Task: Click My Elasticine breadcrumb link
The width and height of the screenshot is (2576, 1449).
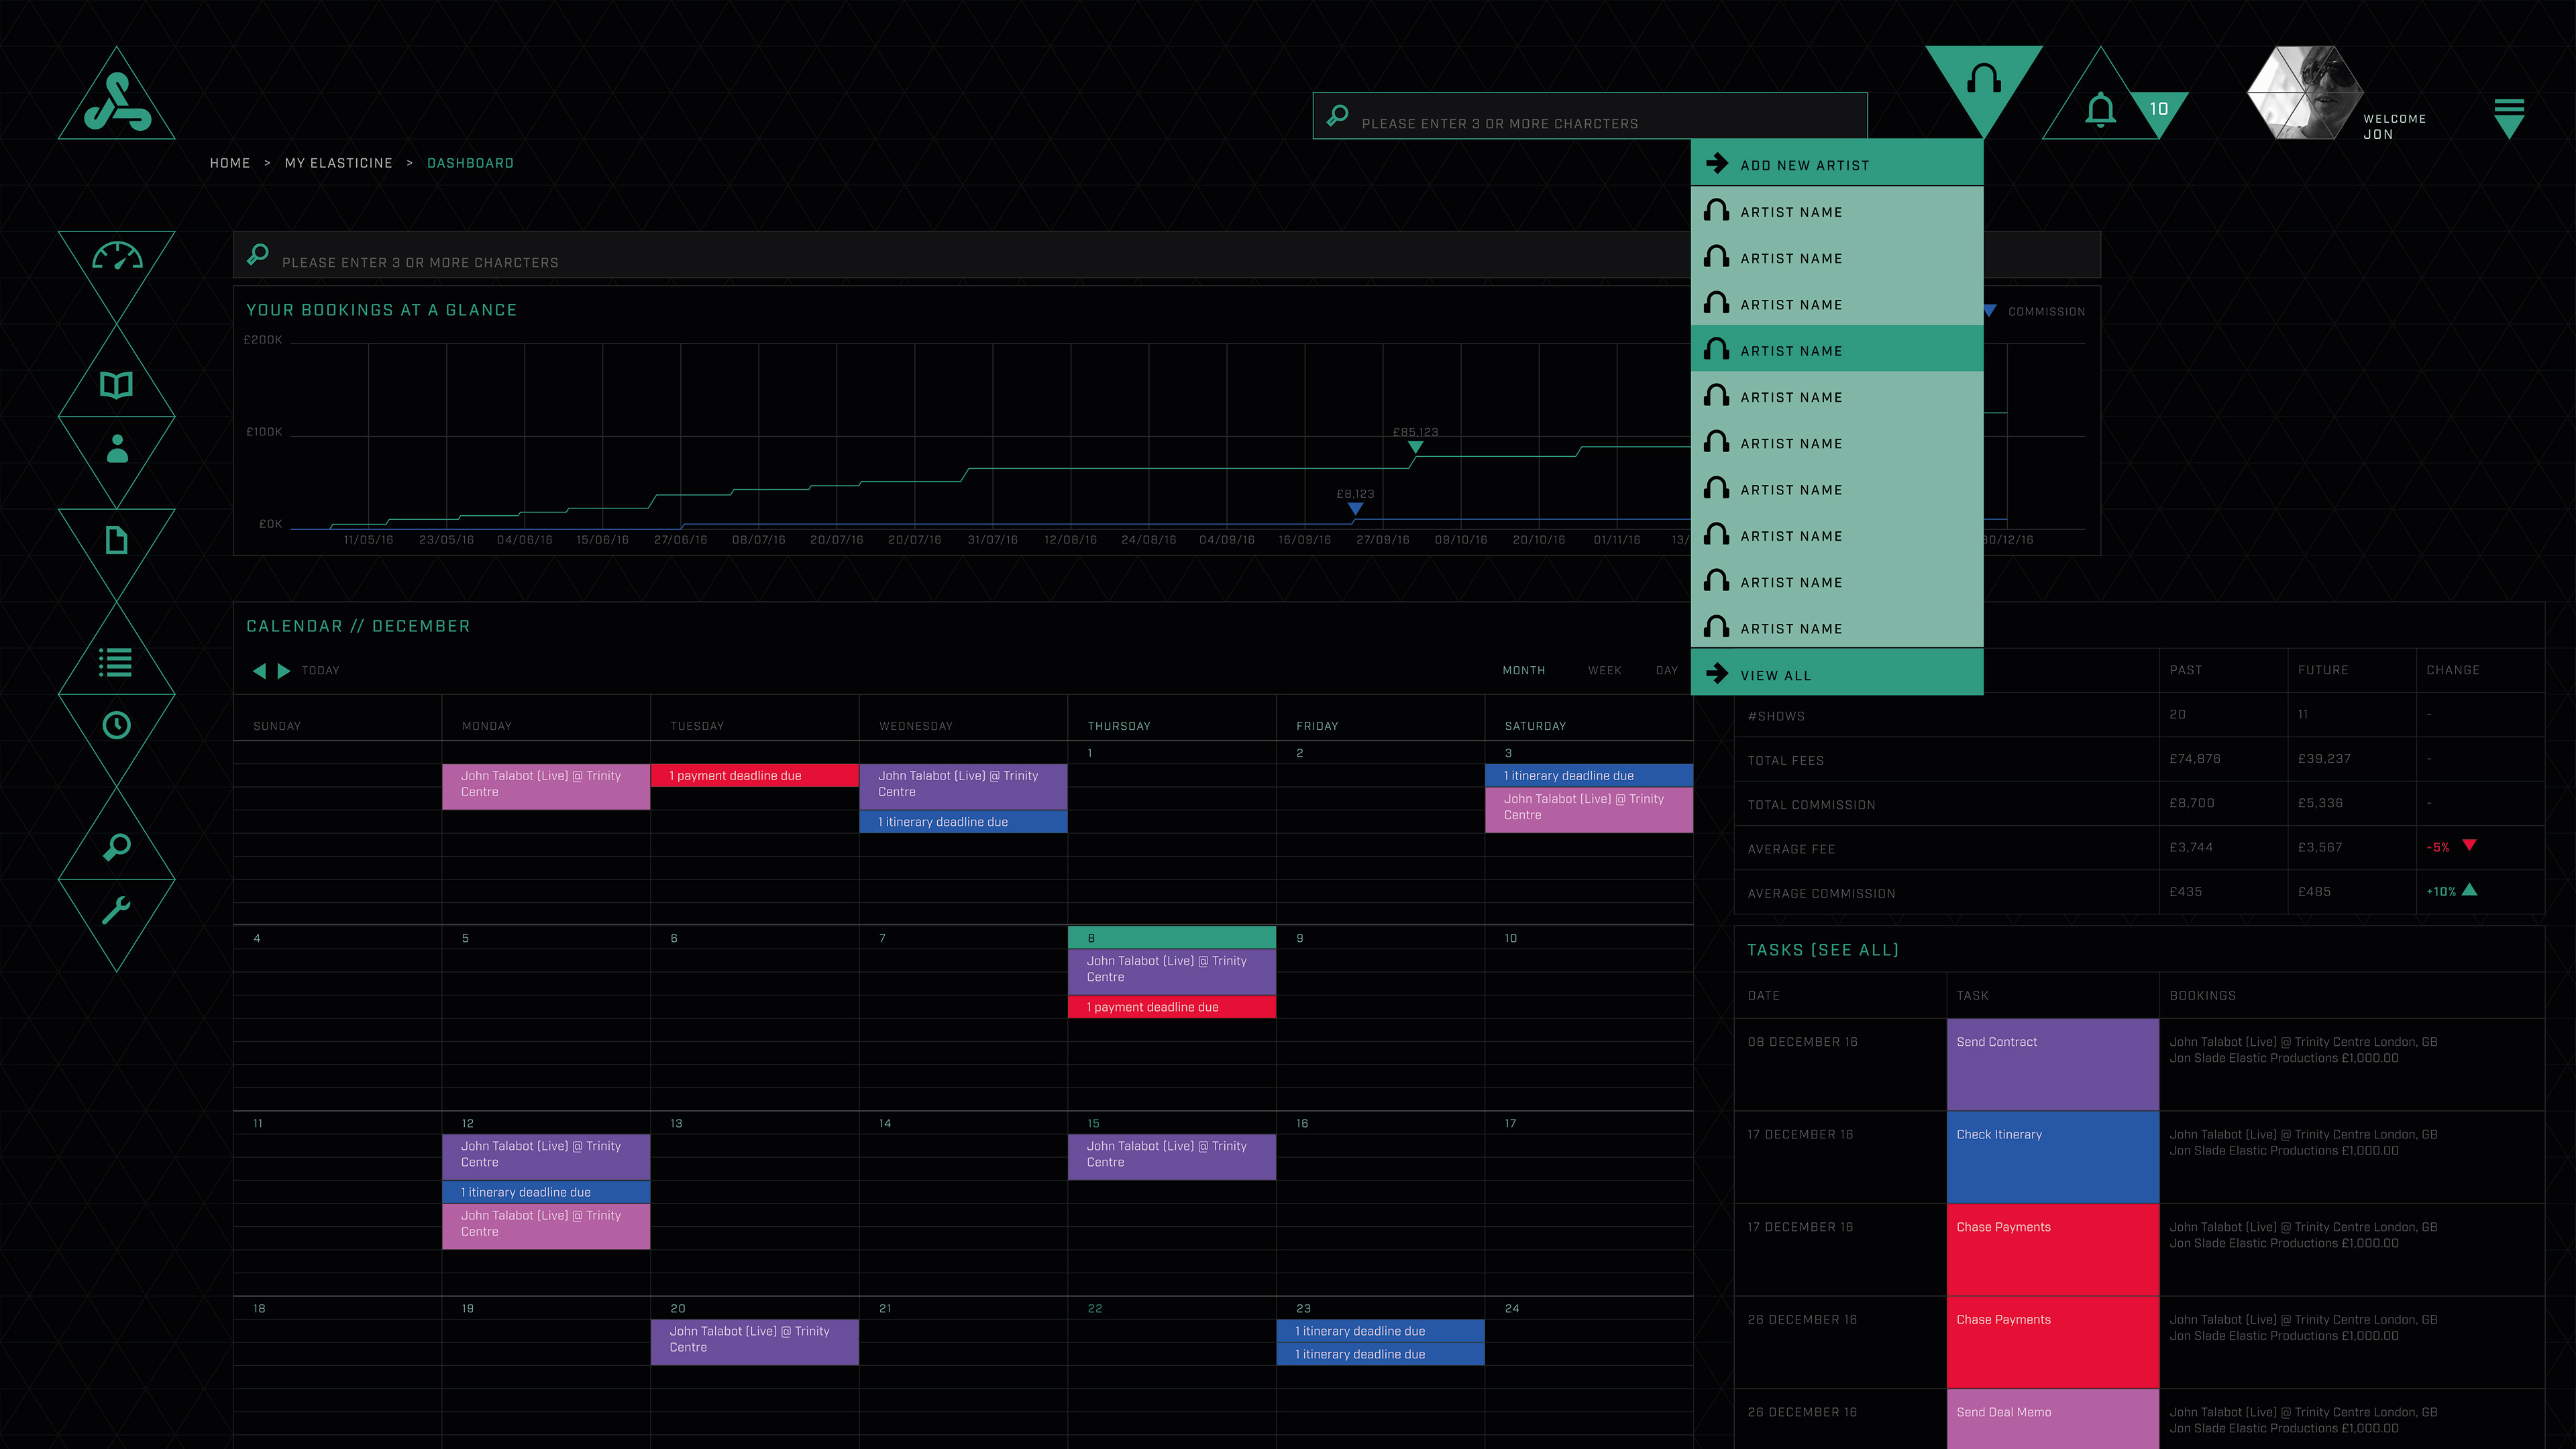Action: 338,163
